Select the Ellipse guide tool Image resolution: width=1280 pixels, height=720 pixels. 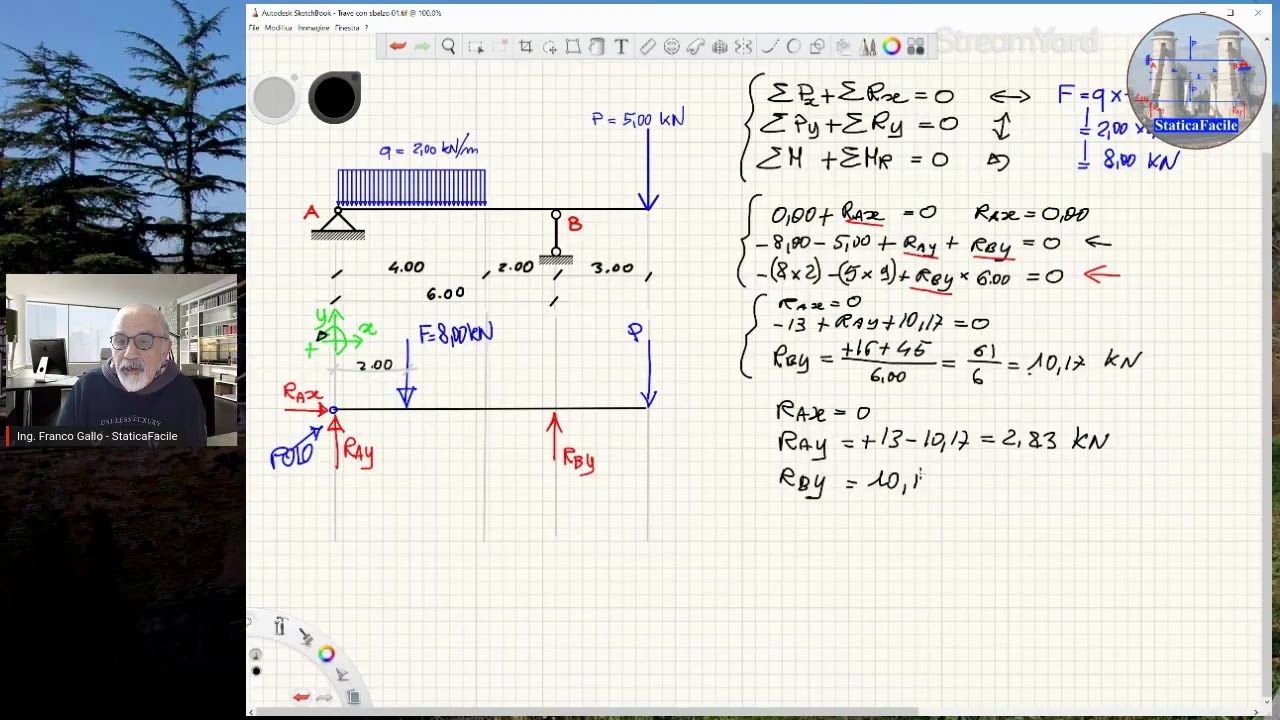[x=671, y=47]
